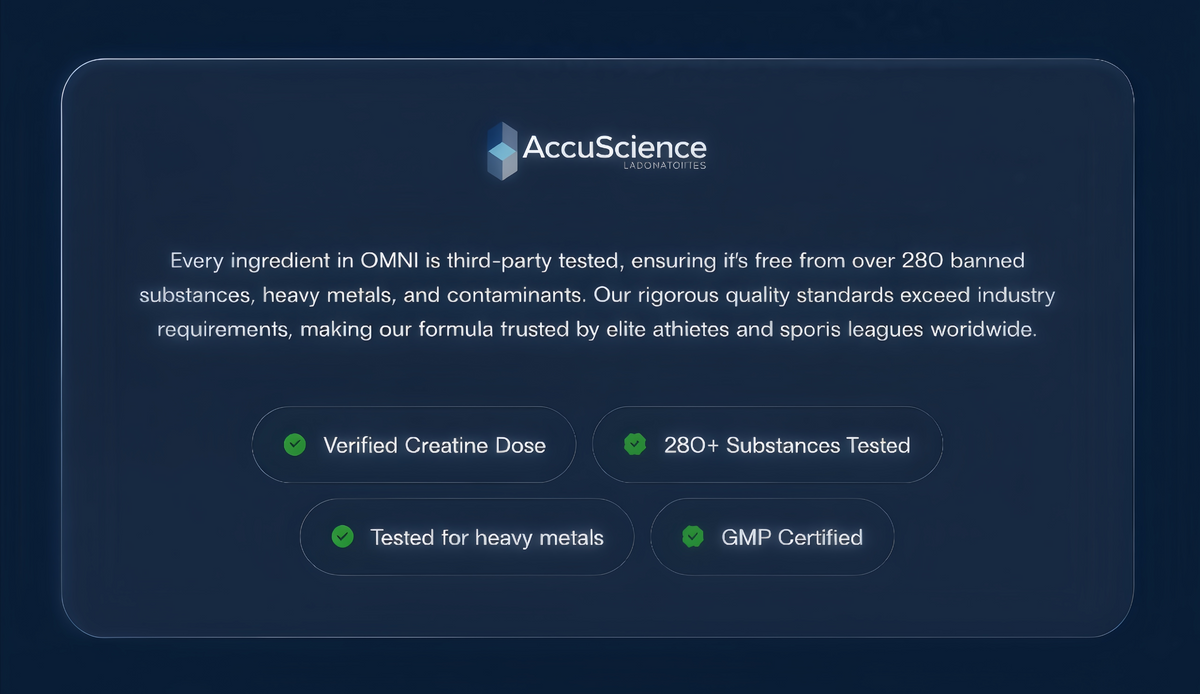This screenshot has height=694, width=1200.
Task: Click the phrase elite athletes
Action: pyautogui.click(x=686, y=330)
